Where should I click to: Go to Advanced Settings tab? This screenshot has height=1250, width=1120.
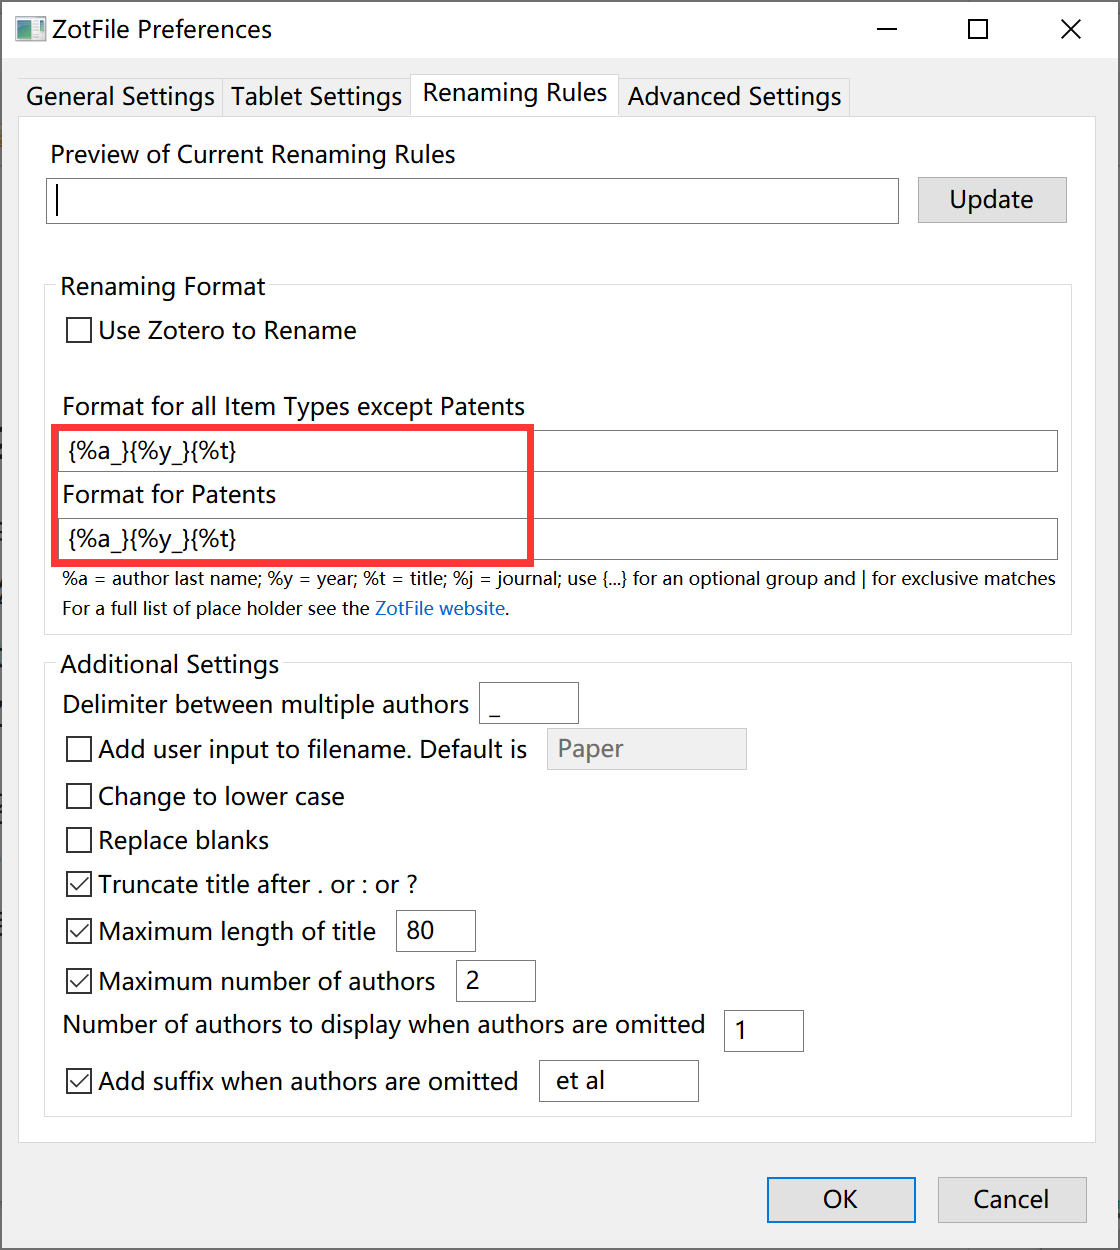point(734,96)
